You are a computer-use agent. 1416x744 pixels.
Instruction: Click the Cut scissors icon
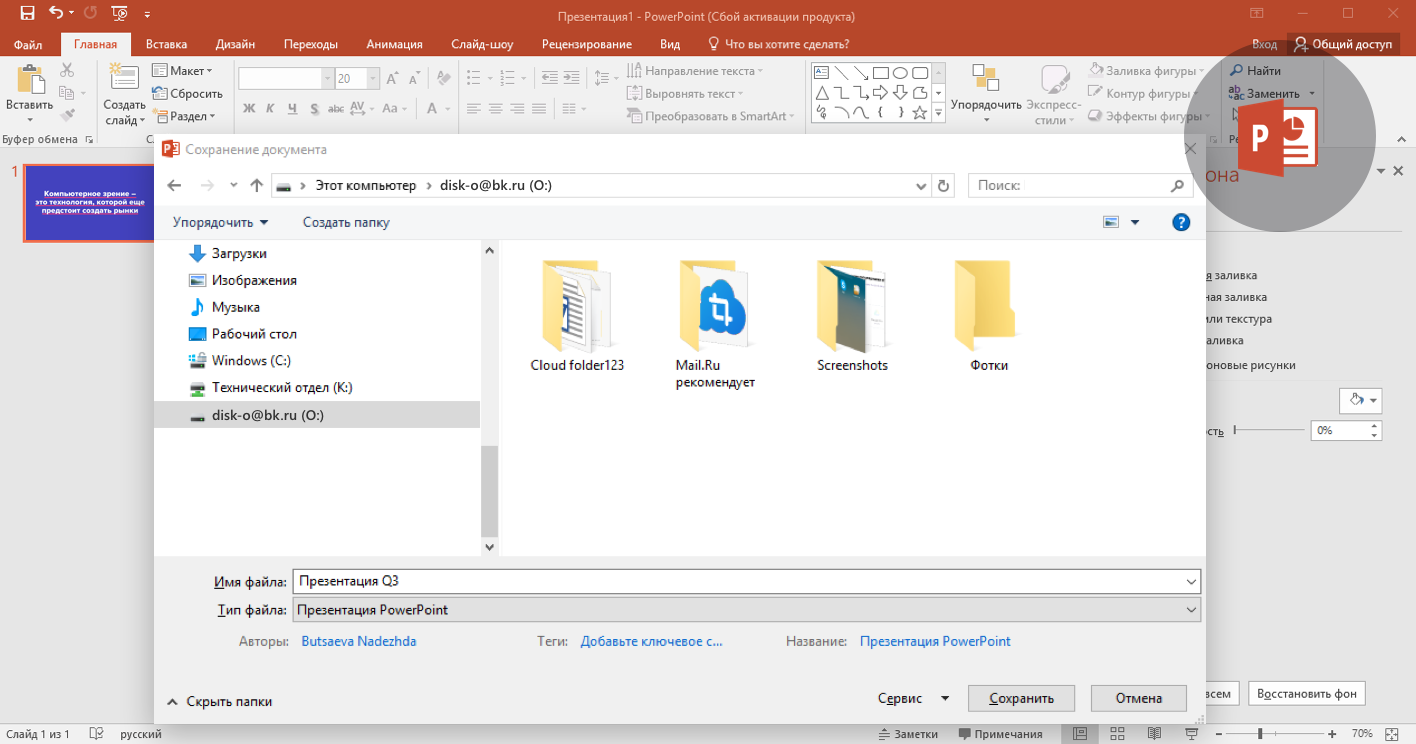click(x=67, y=70)
